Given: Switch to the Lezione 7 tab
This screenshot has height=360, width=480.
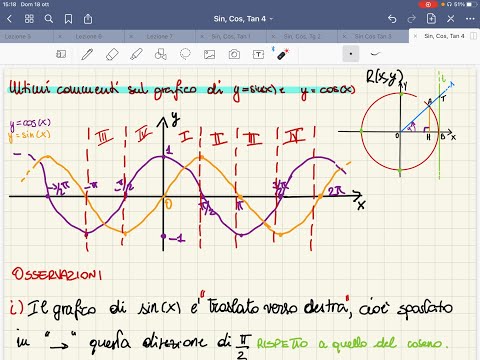Looking at the screenshot, I should [x=160, y=36].
